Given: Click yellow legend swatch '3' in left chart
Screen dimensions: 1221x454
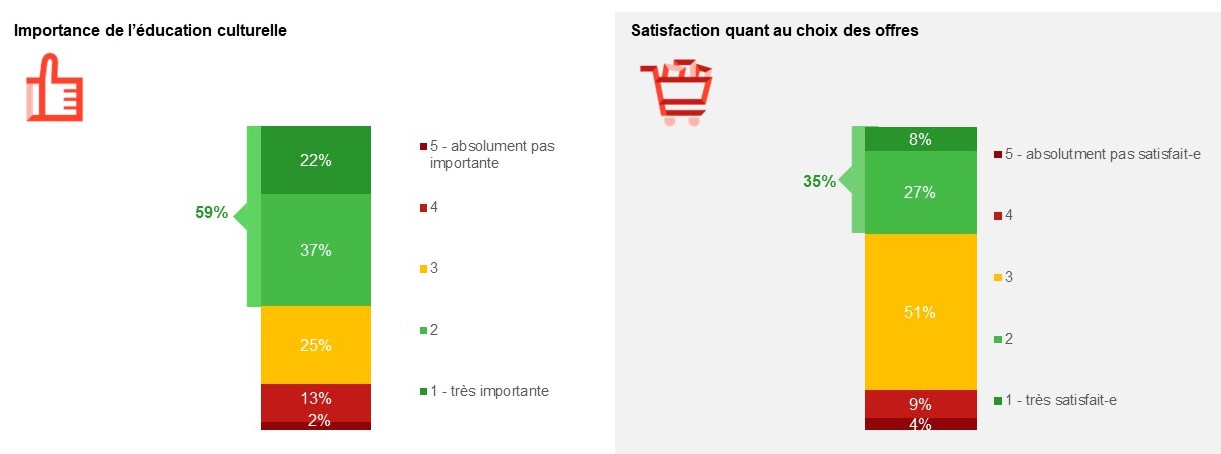Looking at the screenshot, I should (x=424, y=269).
